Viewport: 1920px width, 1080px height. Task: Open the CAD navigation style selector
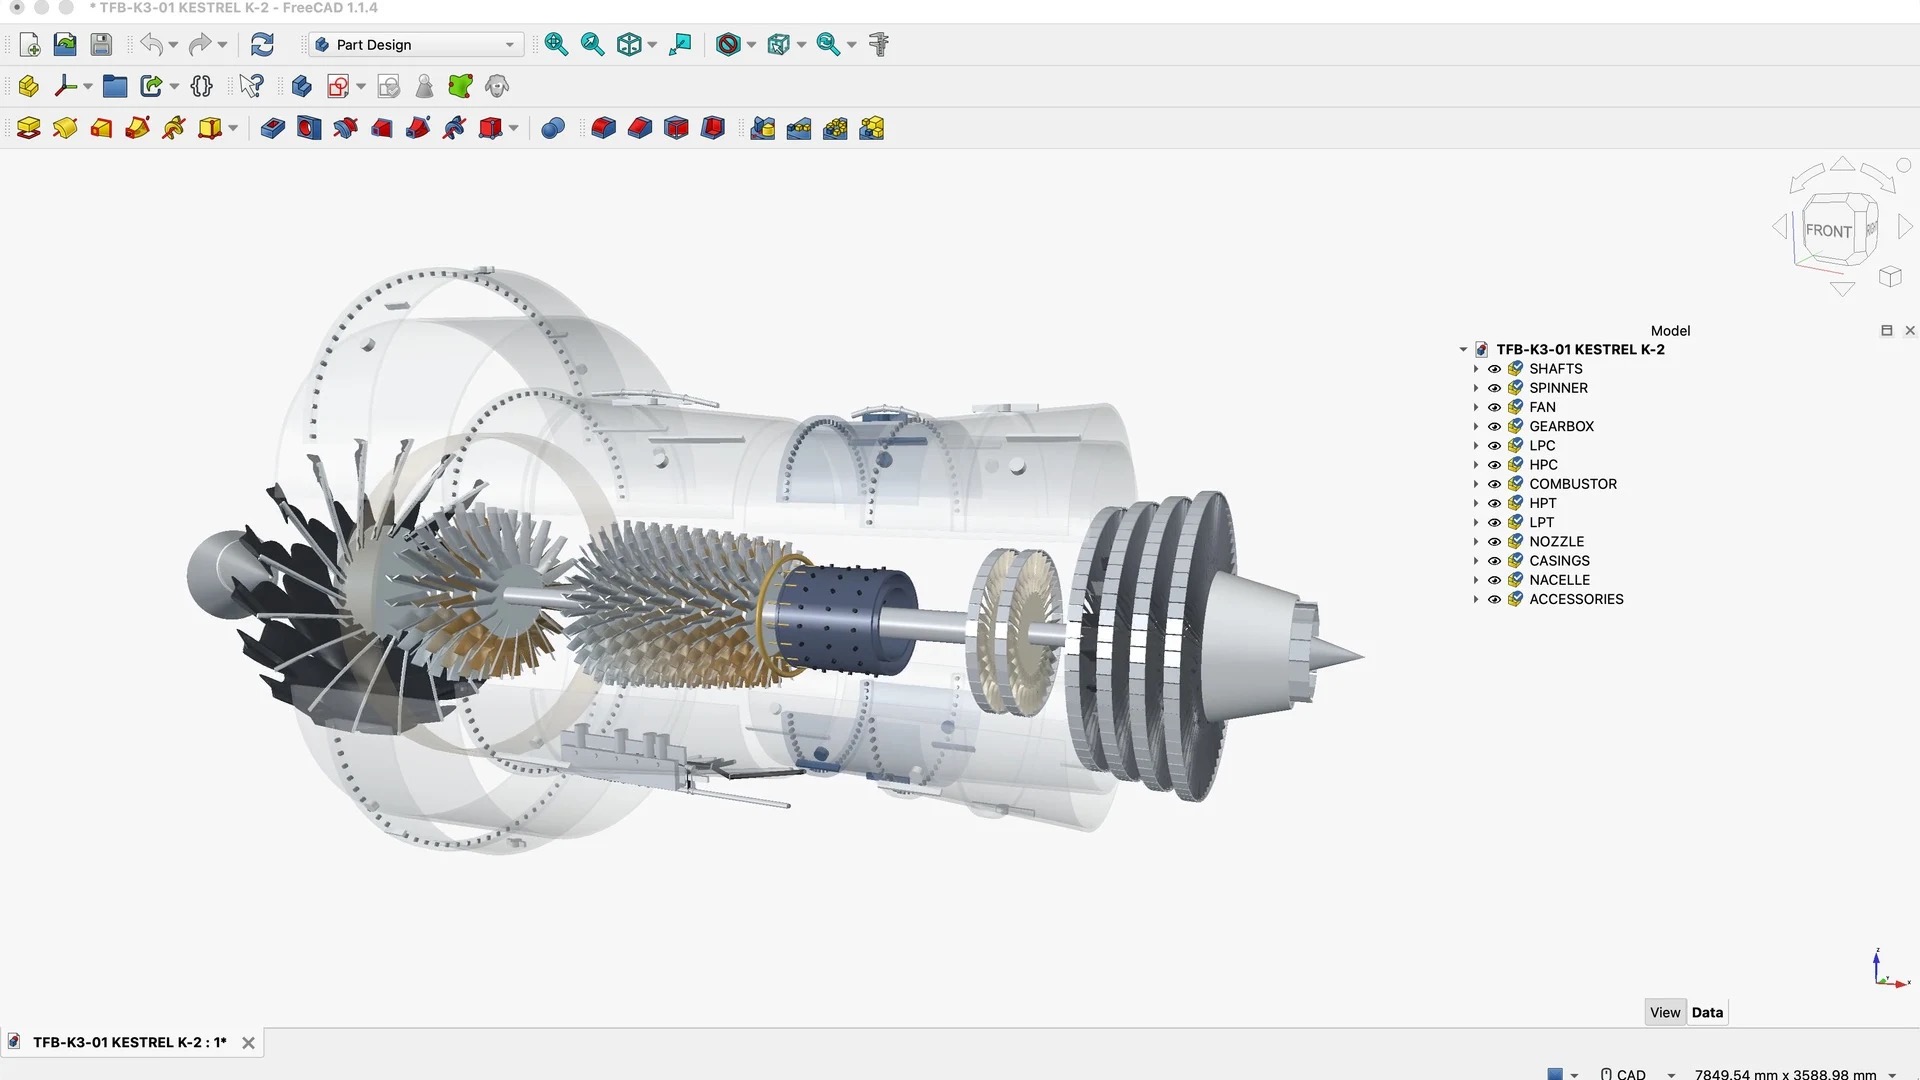tap(1637, 1074)
